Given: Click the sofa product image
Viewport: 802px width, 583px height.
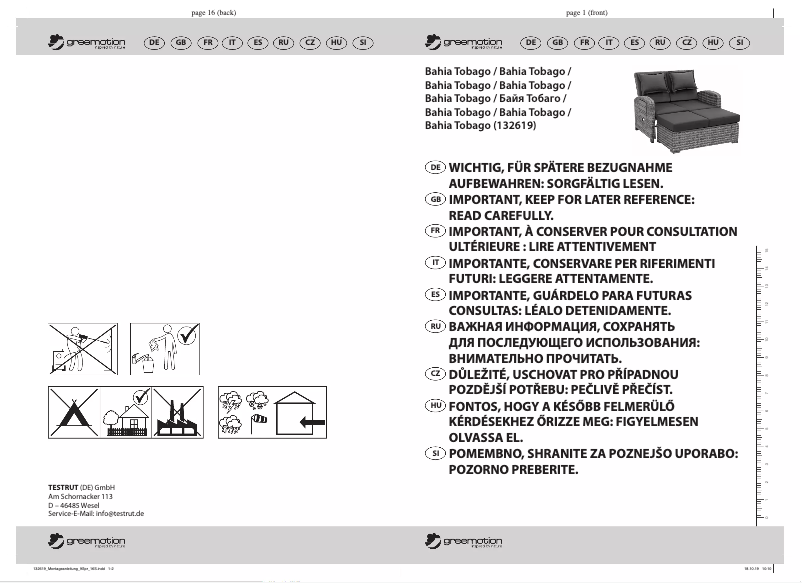Looking at the screenshot, I should click(682, 110).
